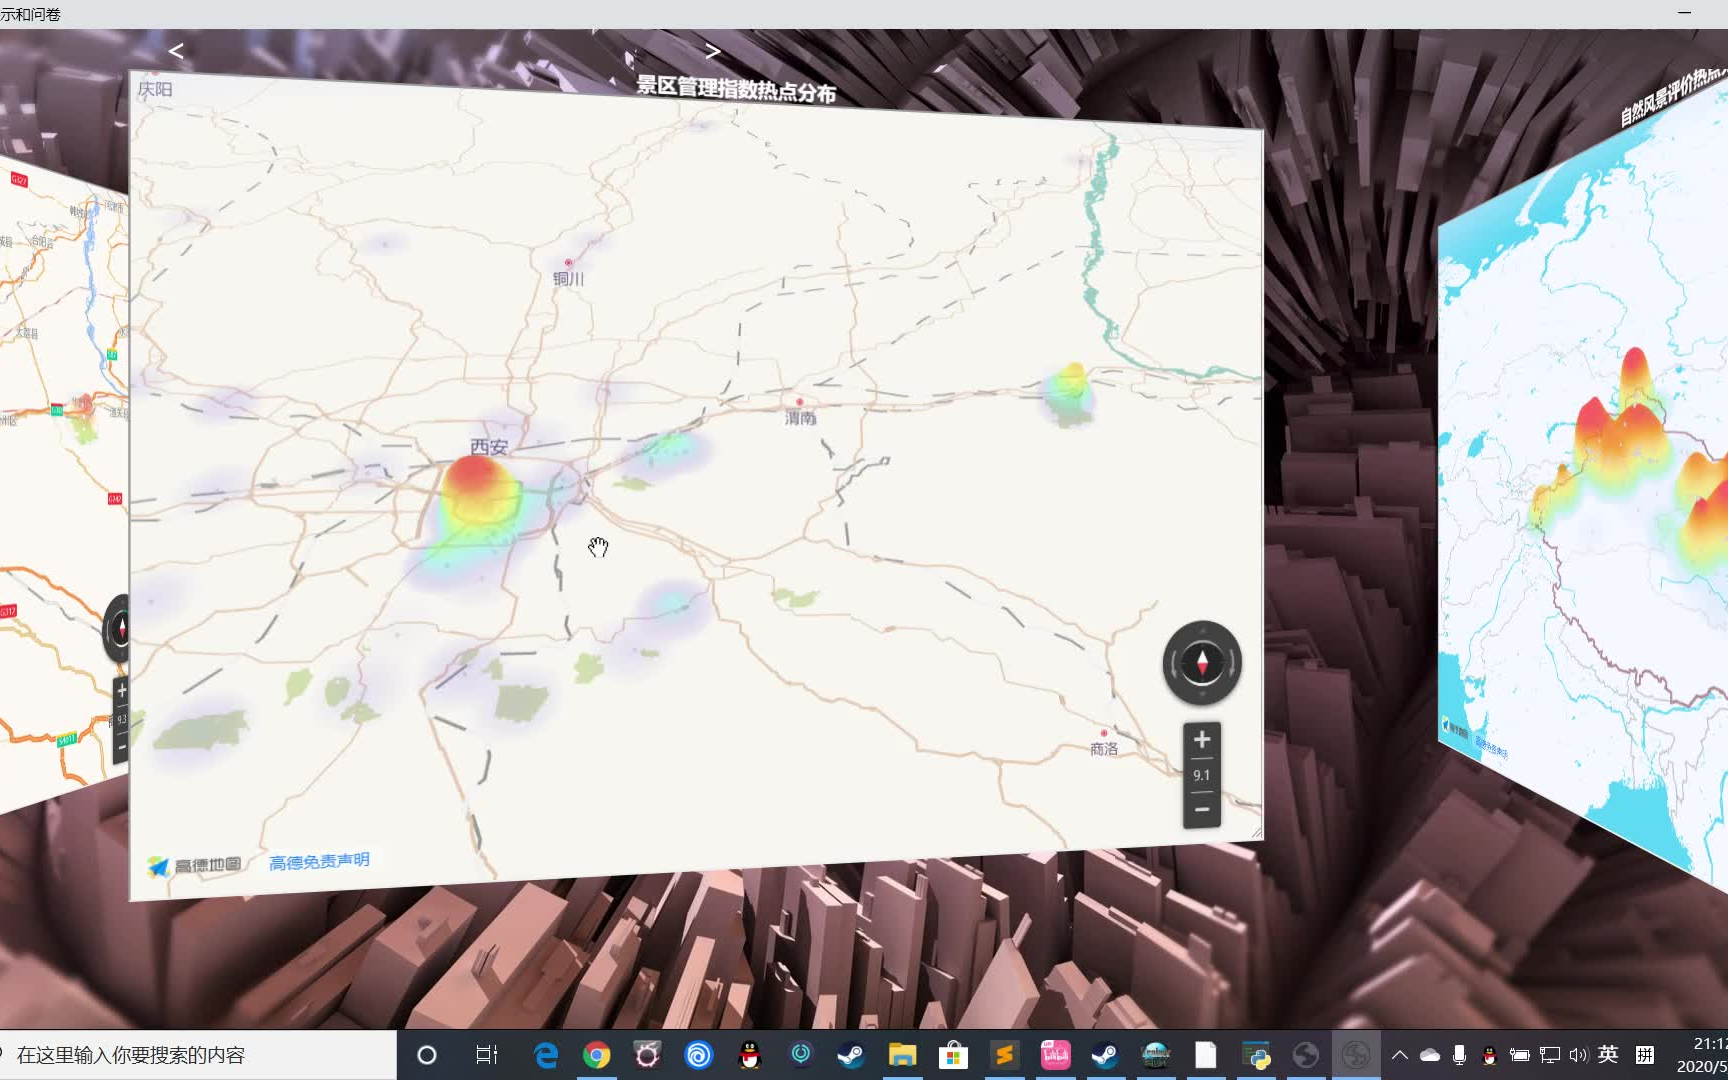1728x1080 pixels.
Task: Click the 西安 city label
Action: tap(489, 446)
